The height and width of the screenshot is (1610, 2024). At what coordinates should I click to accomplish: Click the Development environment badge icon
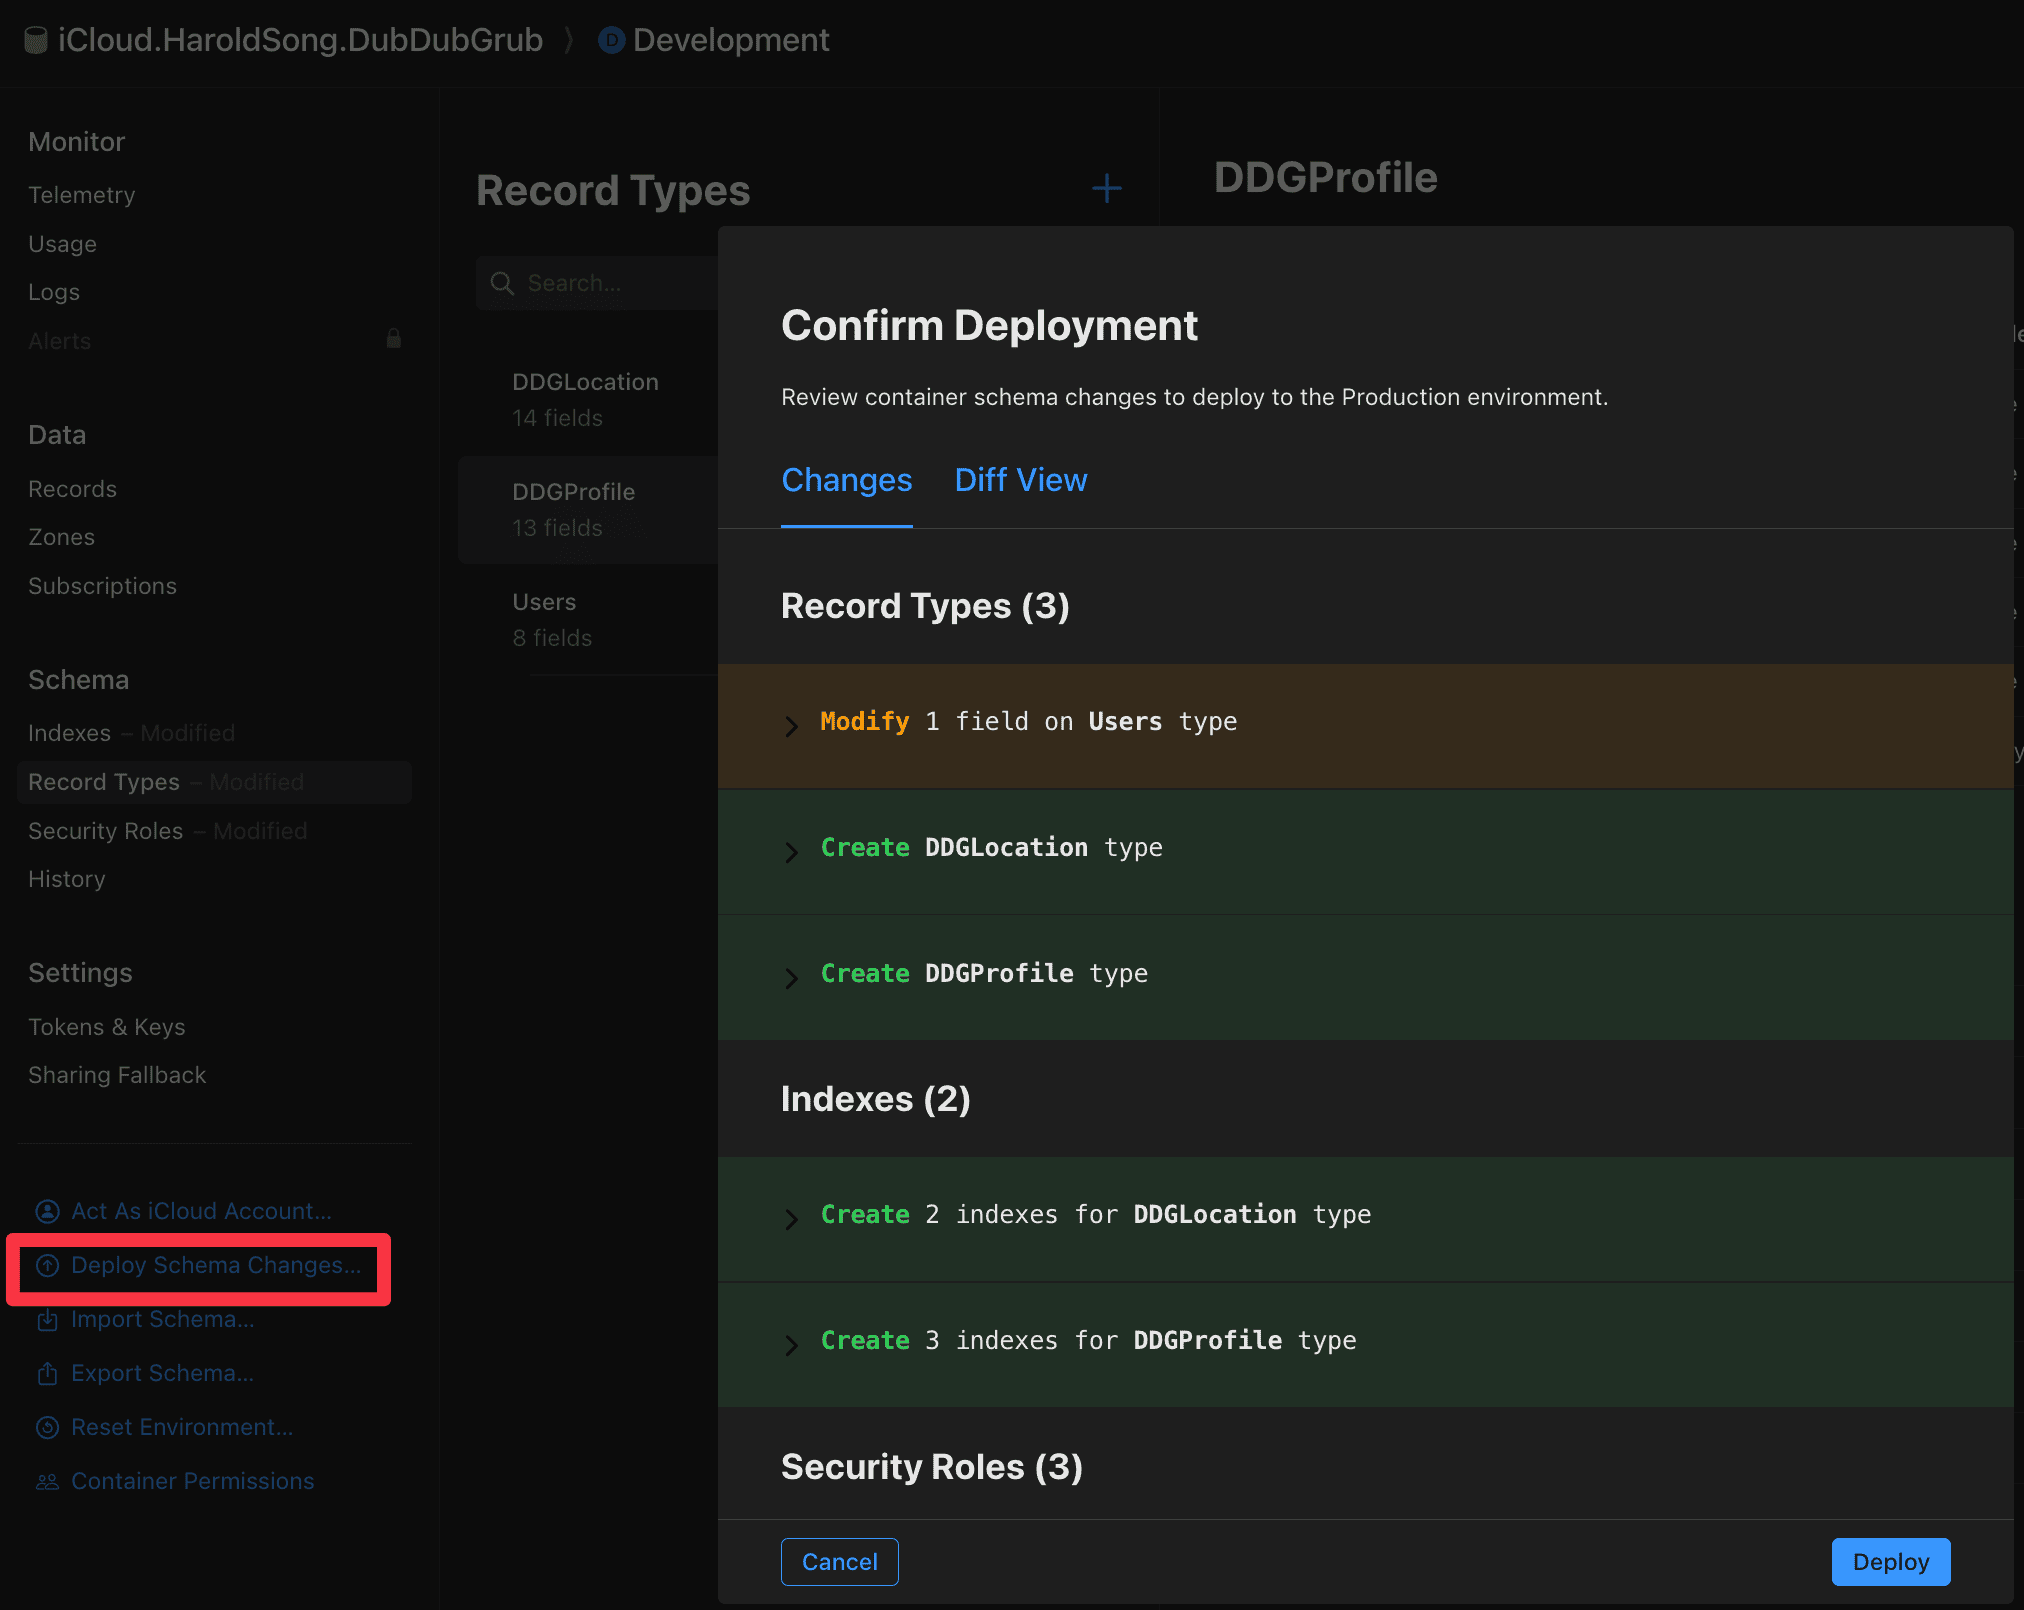click(611, 40)
